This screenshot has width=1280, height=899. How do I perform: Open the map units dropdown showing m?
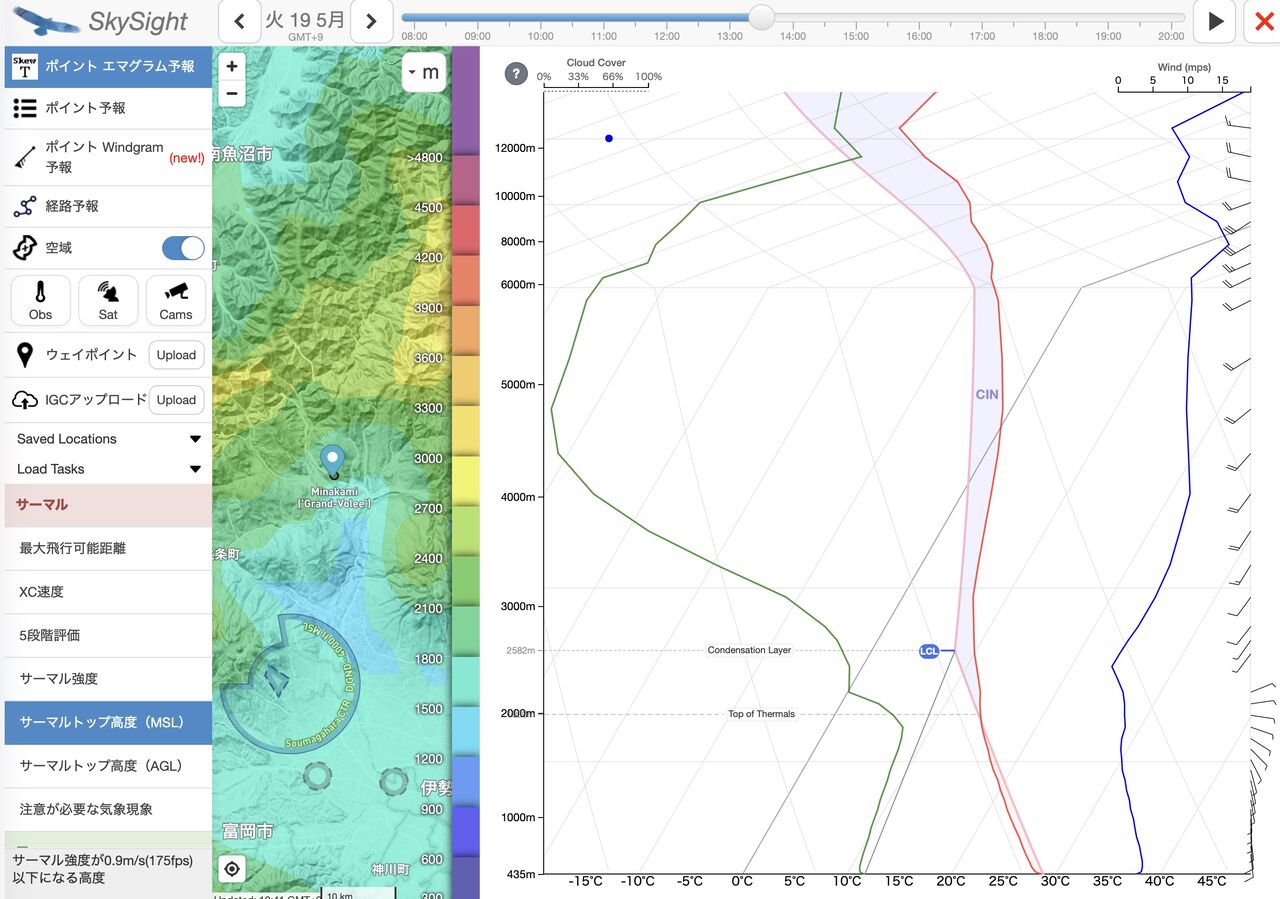424,72
